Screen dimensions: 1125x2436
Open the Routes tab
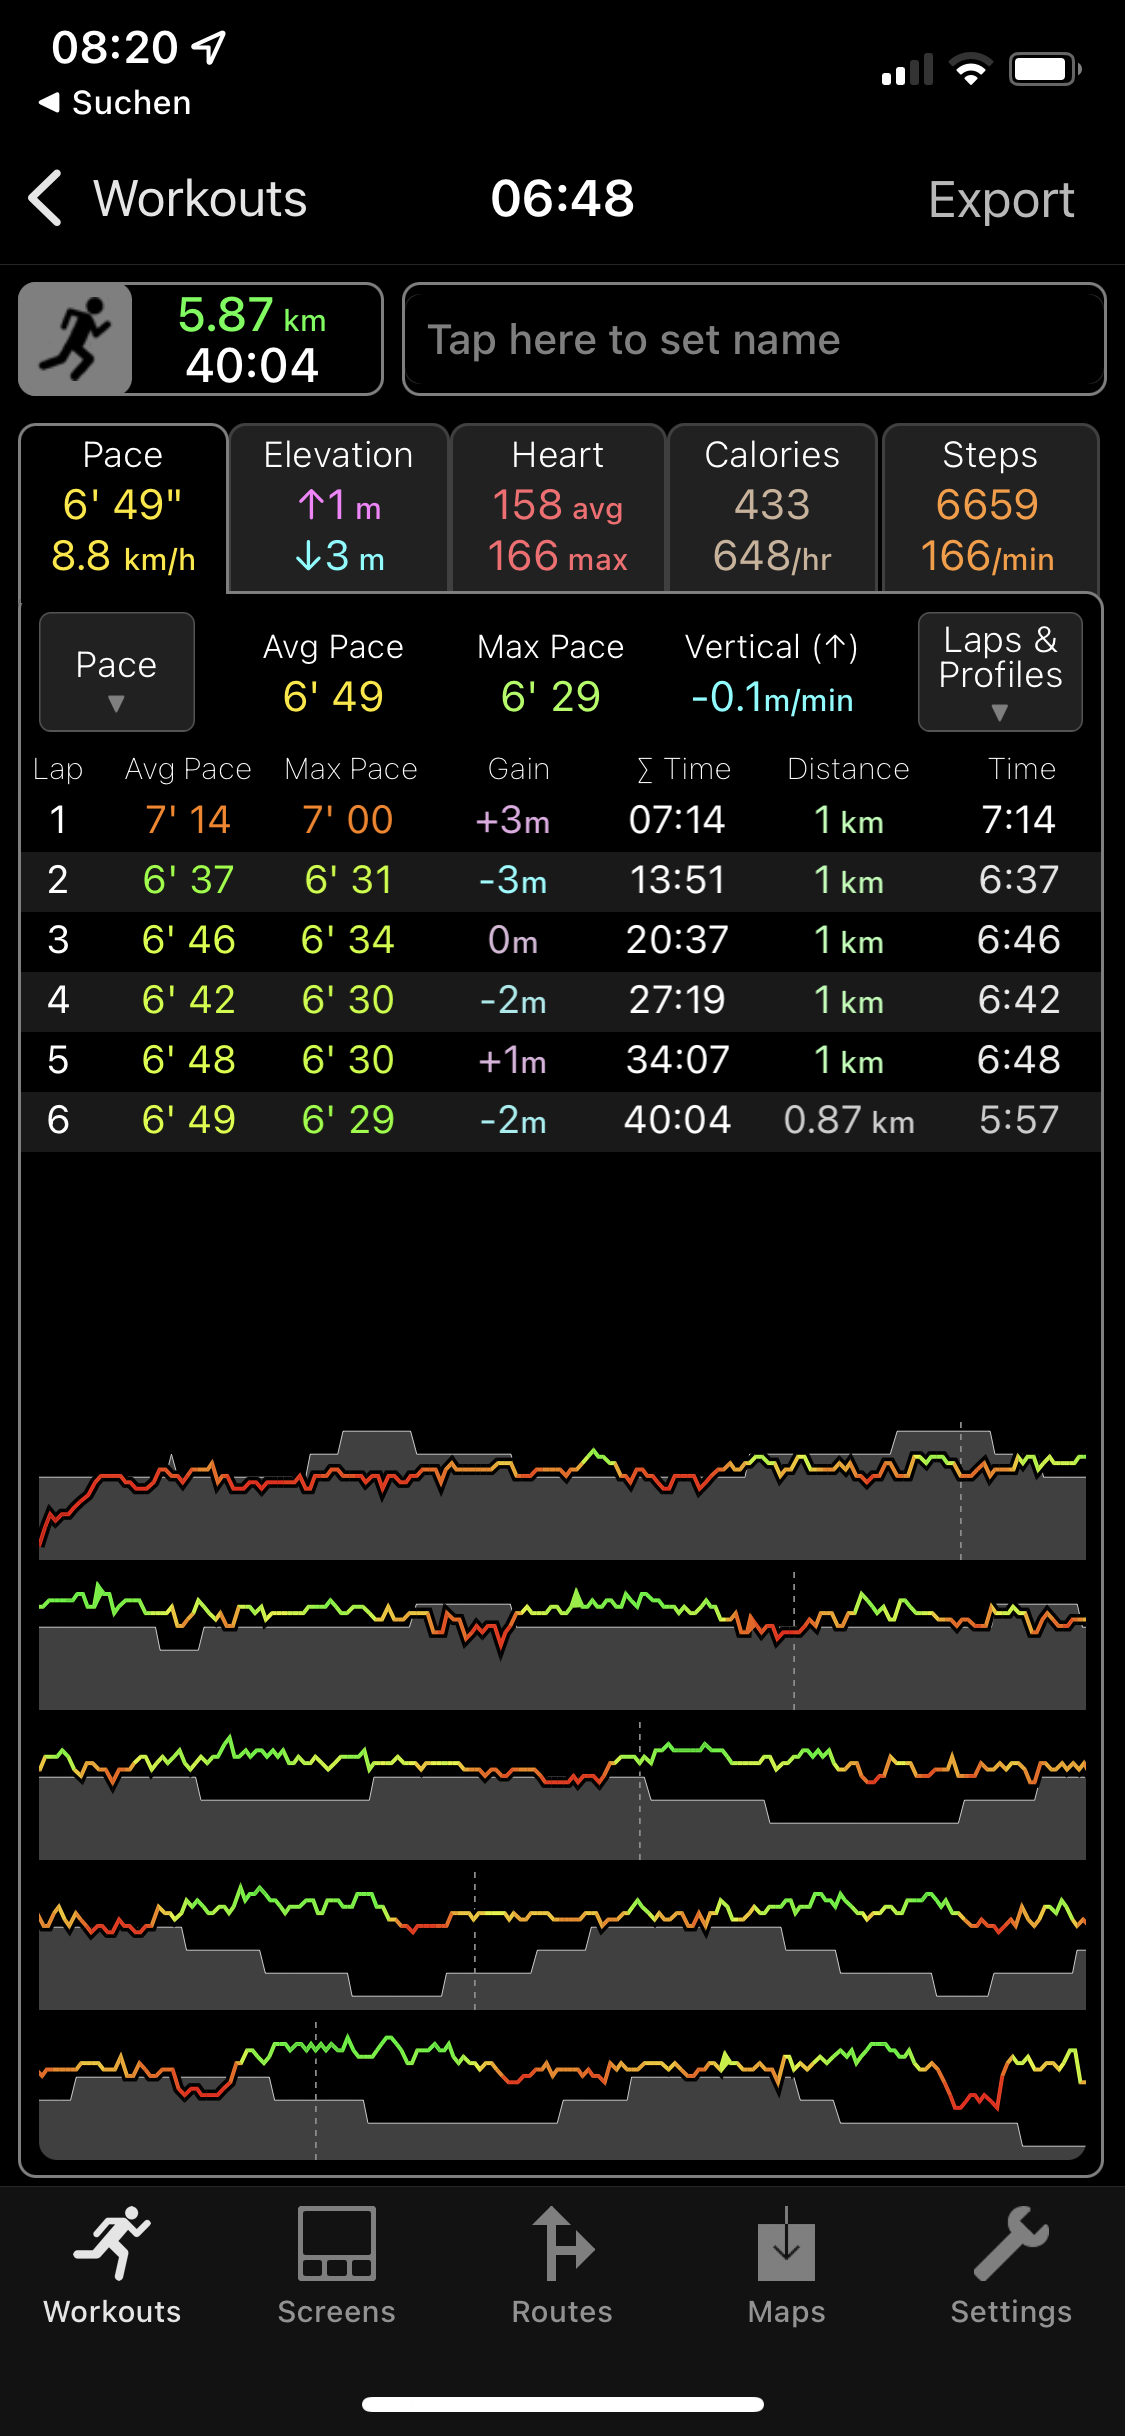coord(562,2268)
